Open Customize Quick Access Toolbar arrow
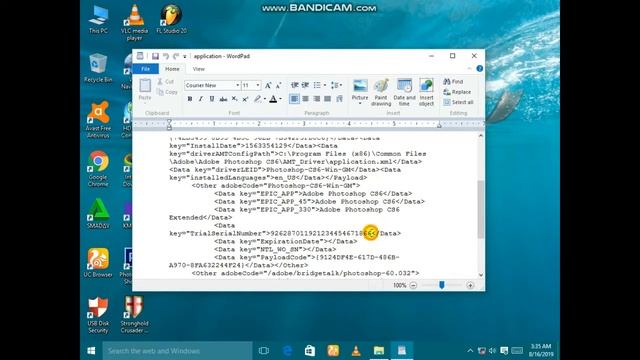 tap(184, 57)
